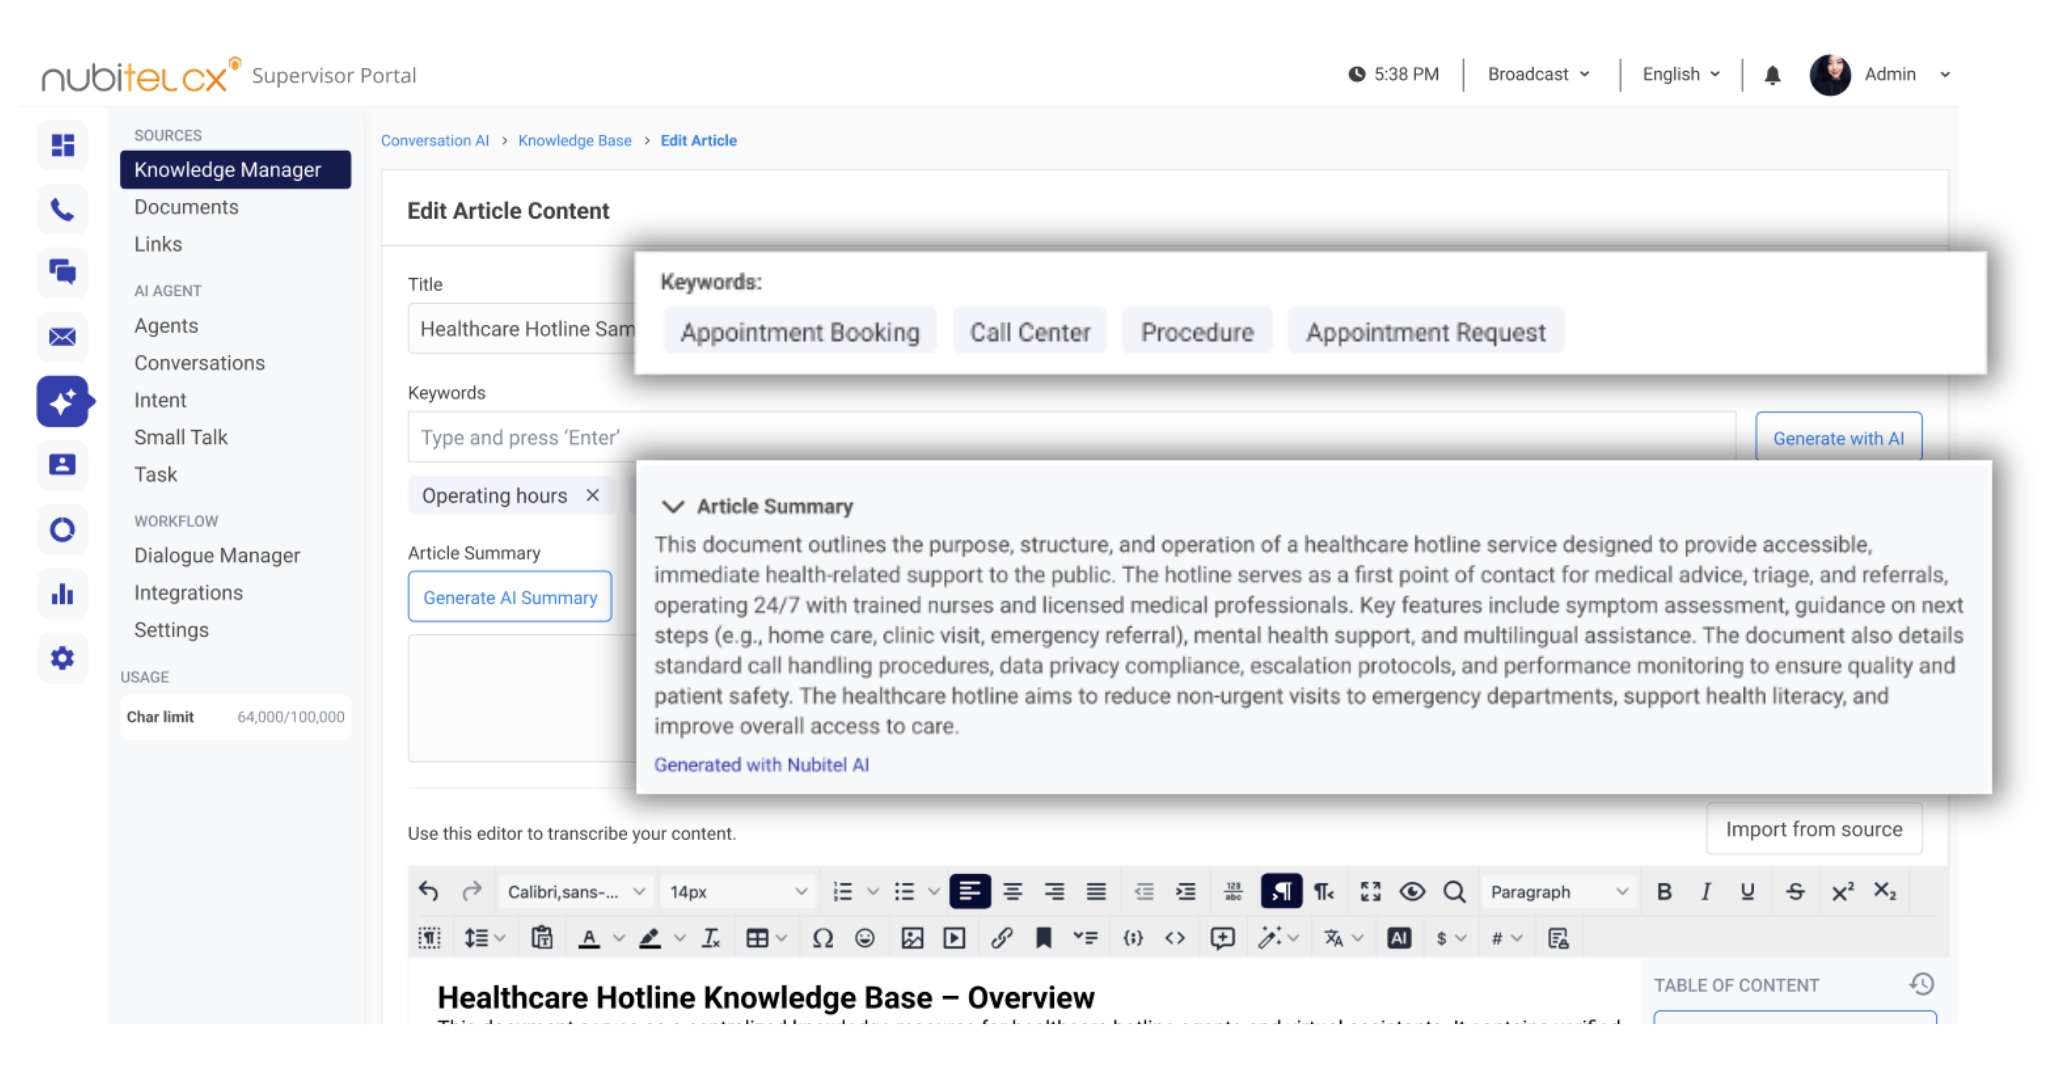2048x1074 pixels.
Task: Go to Dialogue Manager in sidebar
Action: (217, 555)
